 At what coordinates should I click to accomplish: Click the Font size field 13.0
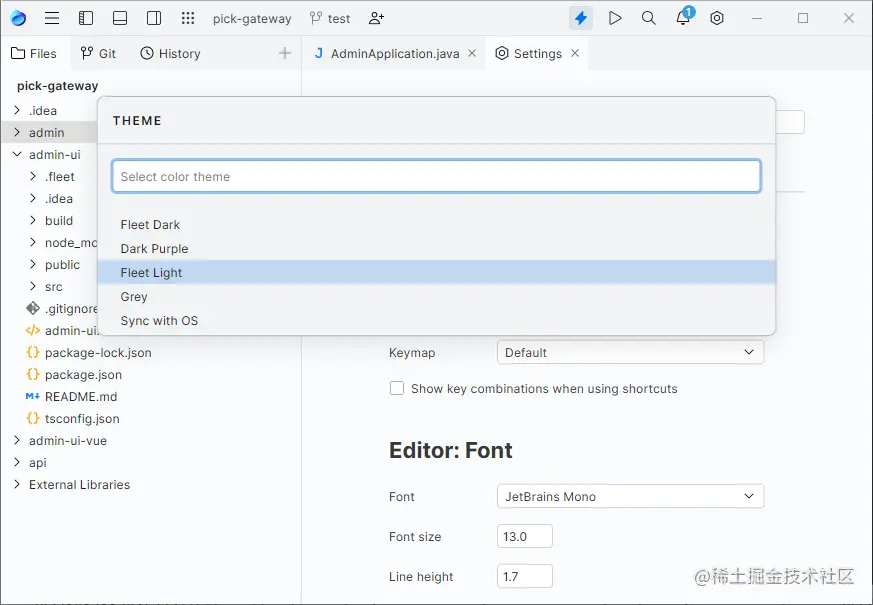(524, 536)
